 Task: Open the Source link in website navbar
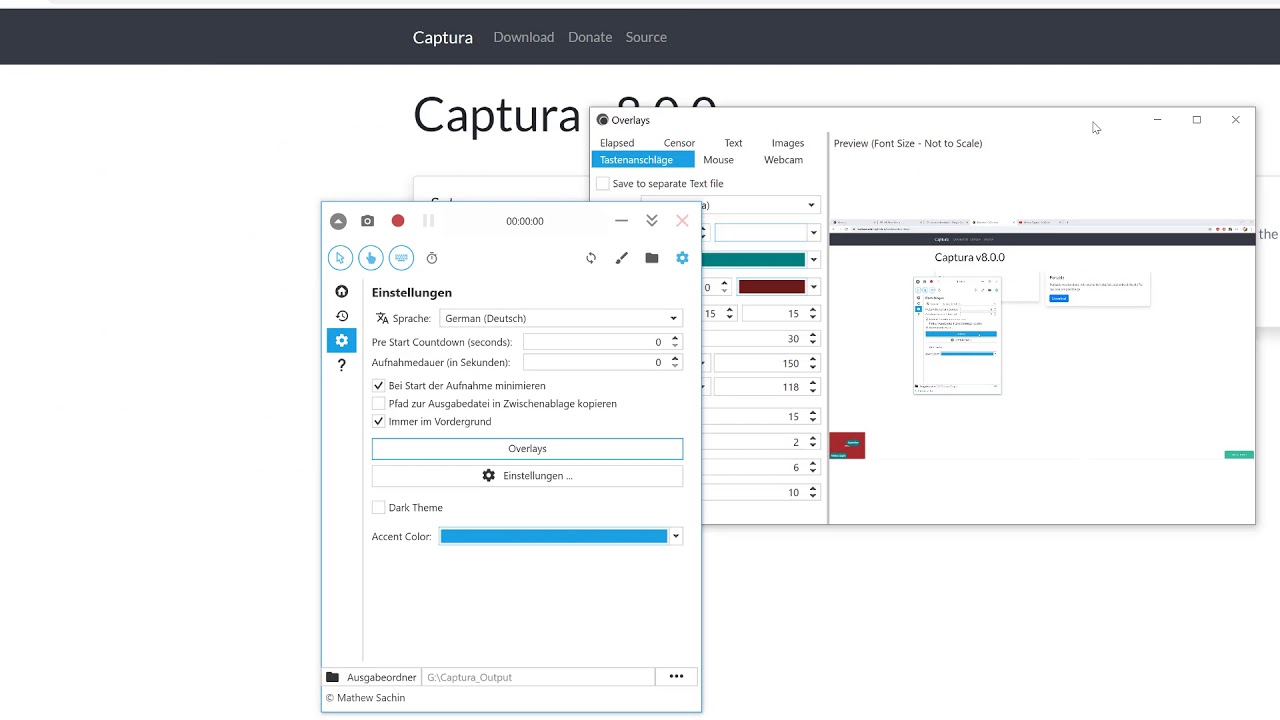point(646,37)
